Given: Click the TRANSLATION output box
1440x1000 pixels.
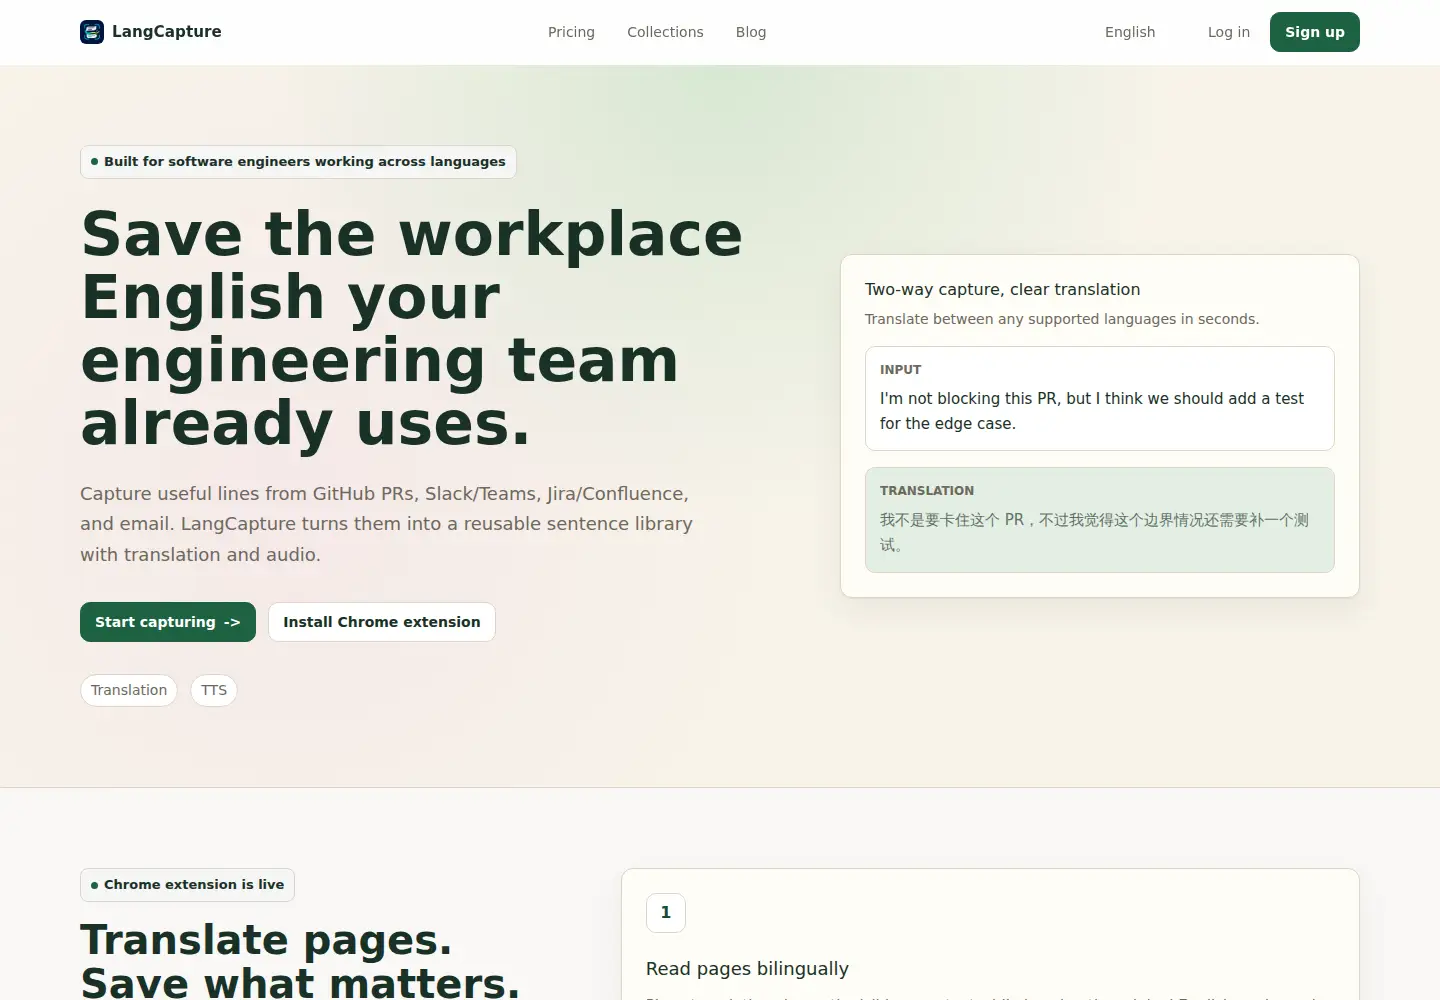Looking at the screenshot, I should point(1100,520).
